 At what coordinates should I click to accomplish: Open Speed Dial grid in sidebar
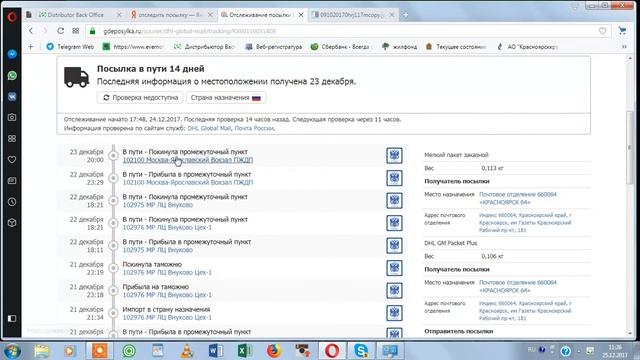pos(12,139)
